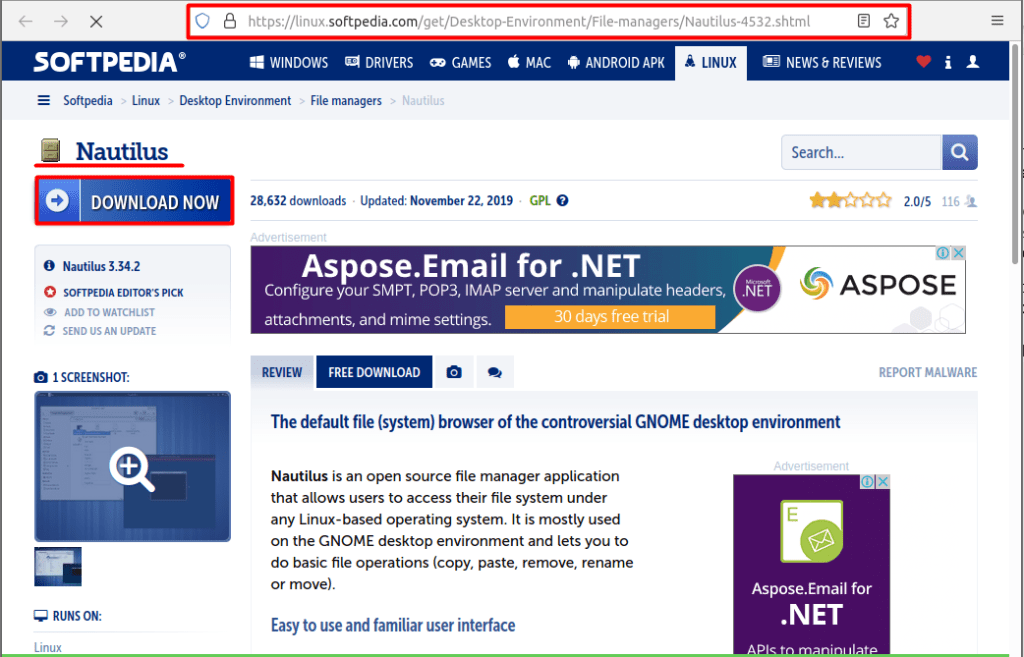Screen dimensions: 1024x657
Task: Open the Android APK section
Action: pos(616,62)
